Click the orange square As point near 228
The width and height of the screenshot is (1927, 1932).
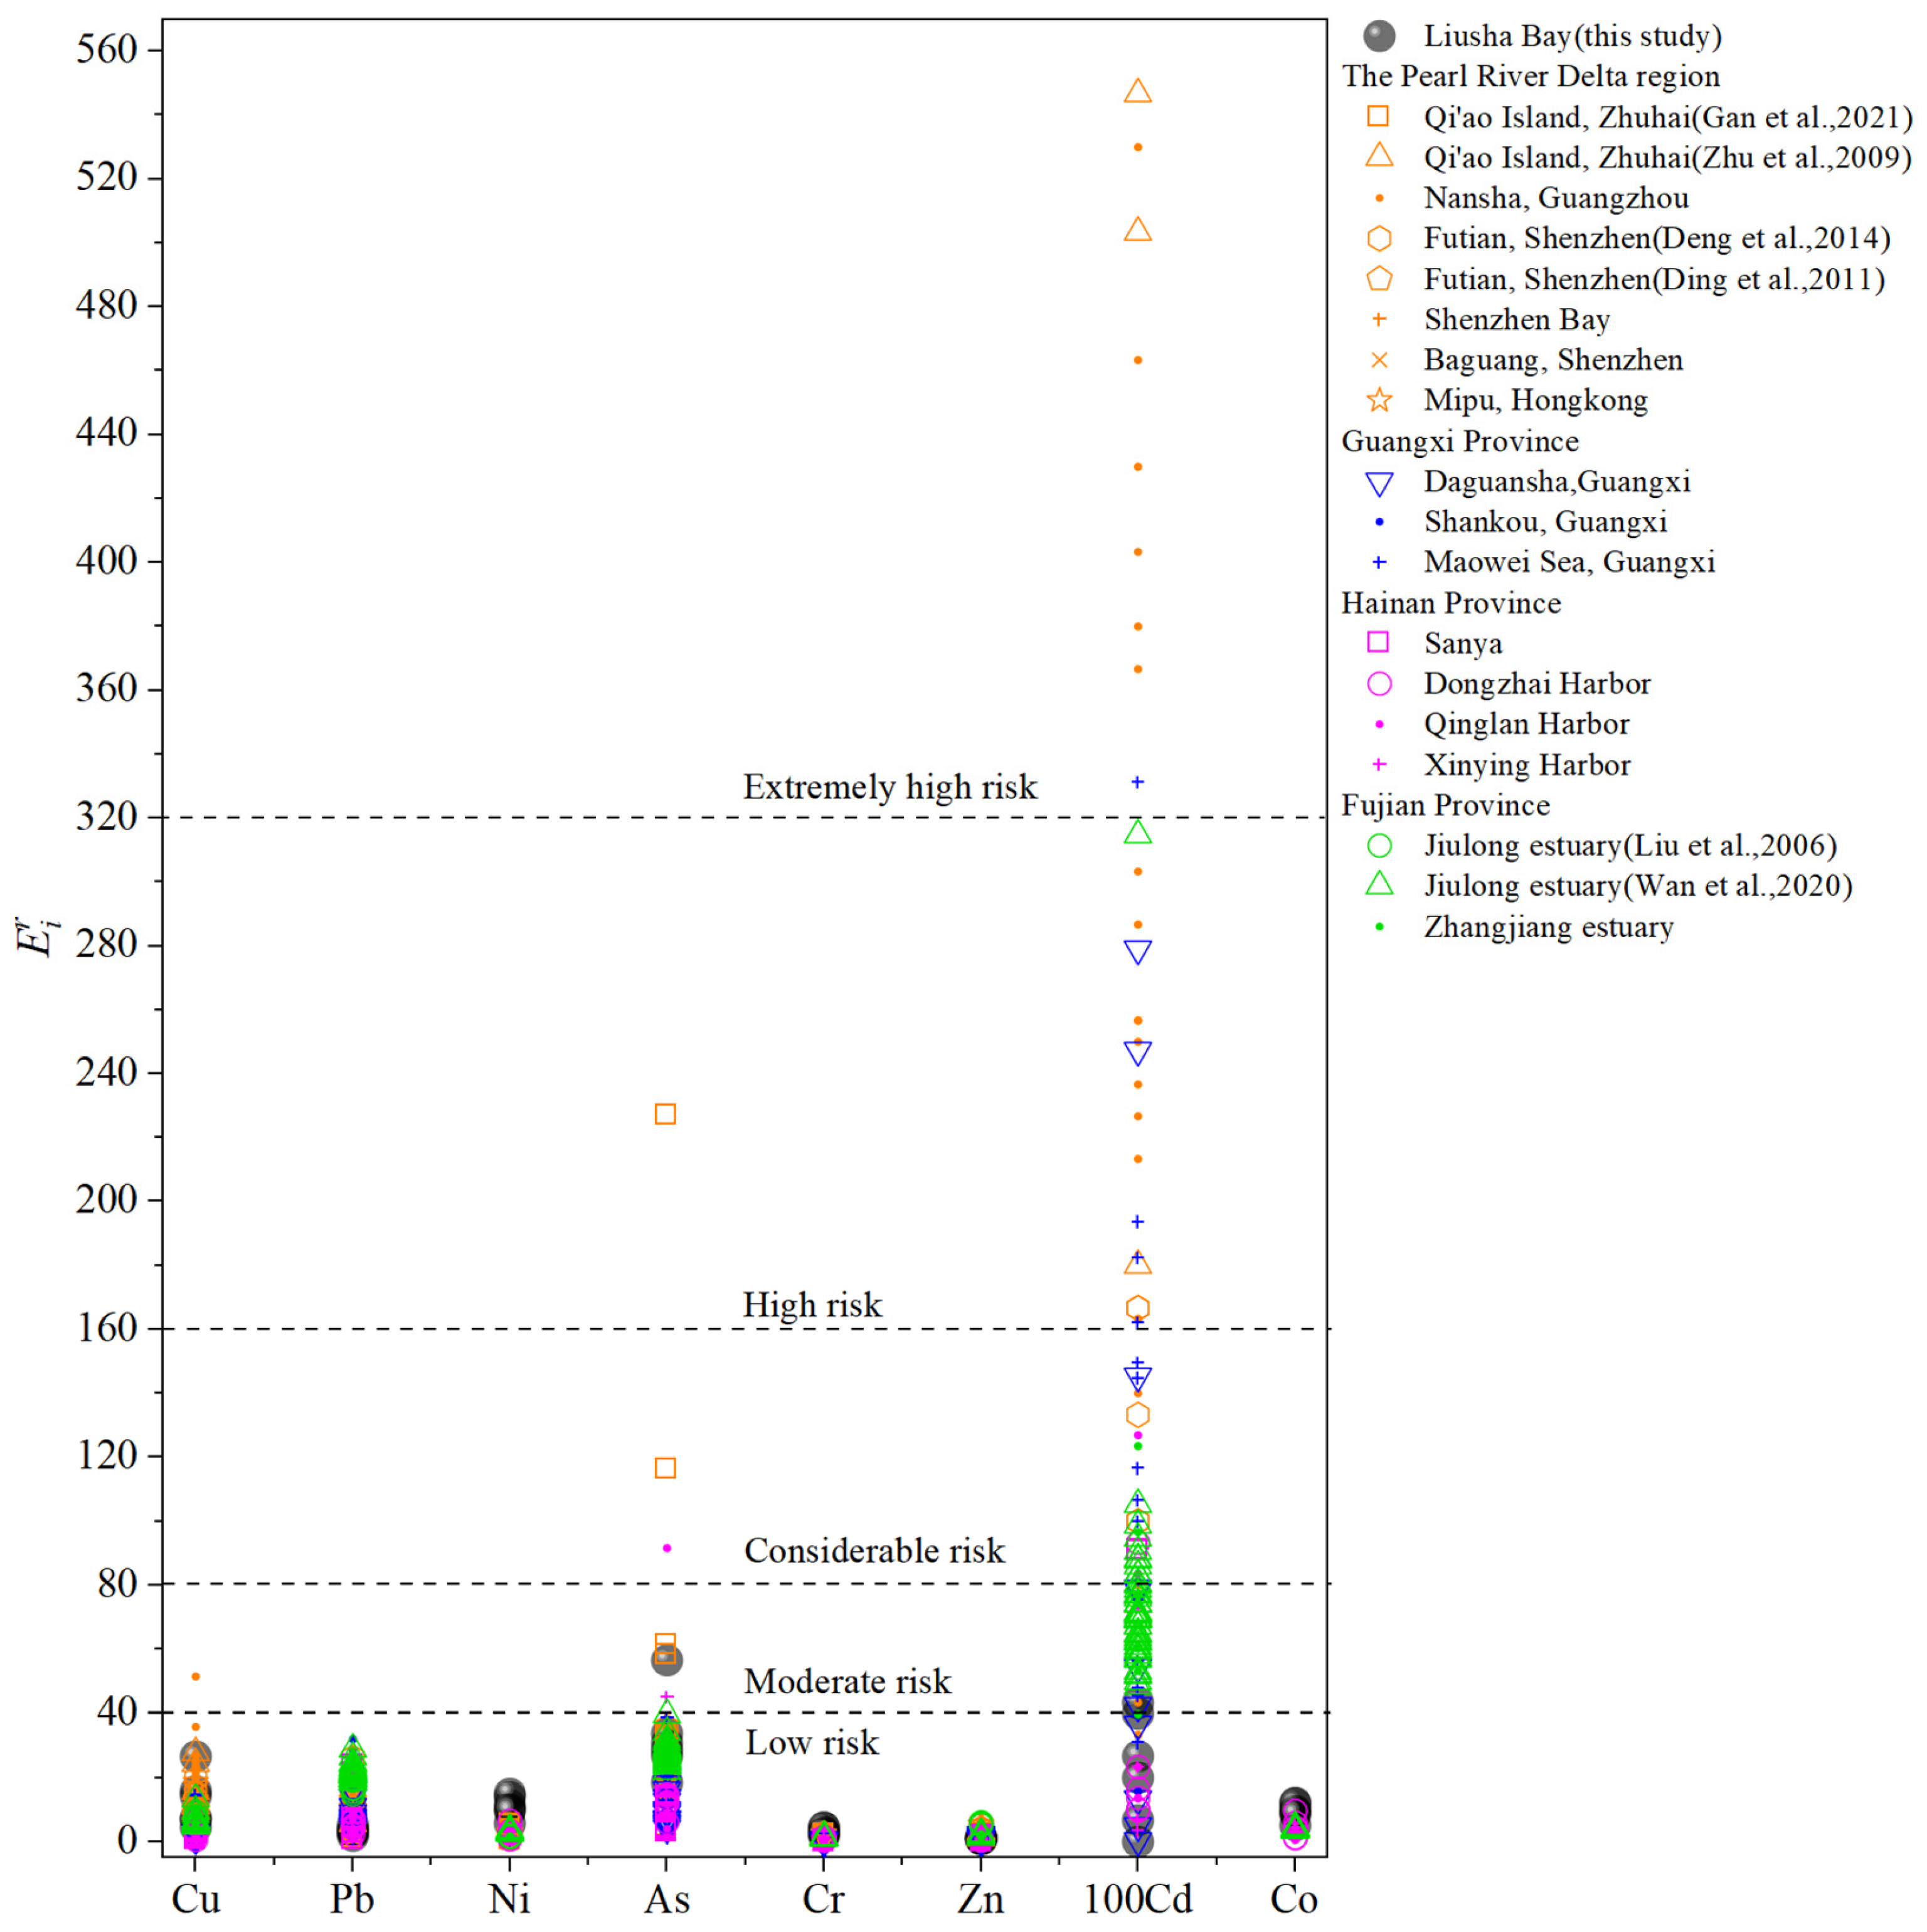pos(665,1114)
